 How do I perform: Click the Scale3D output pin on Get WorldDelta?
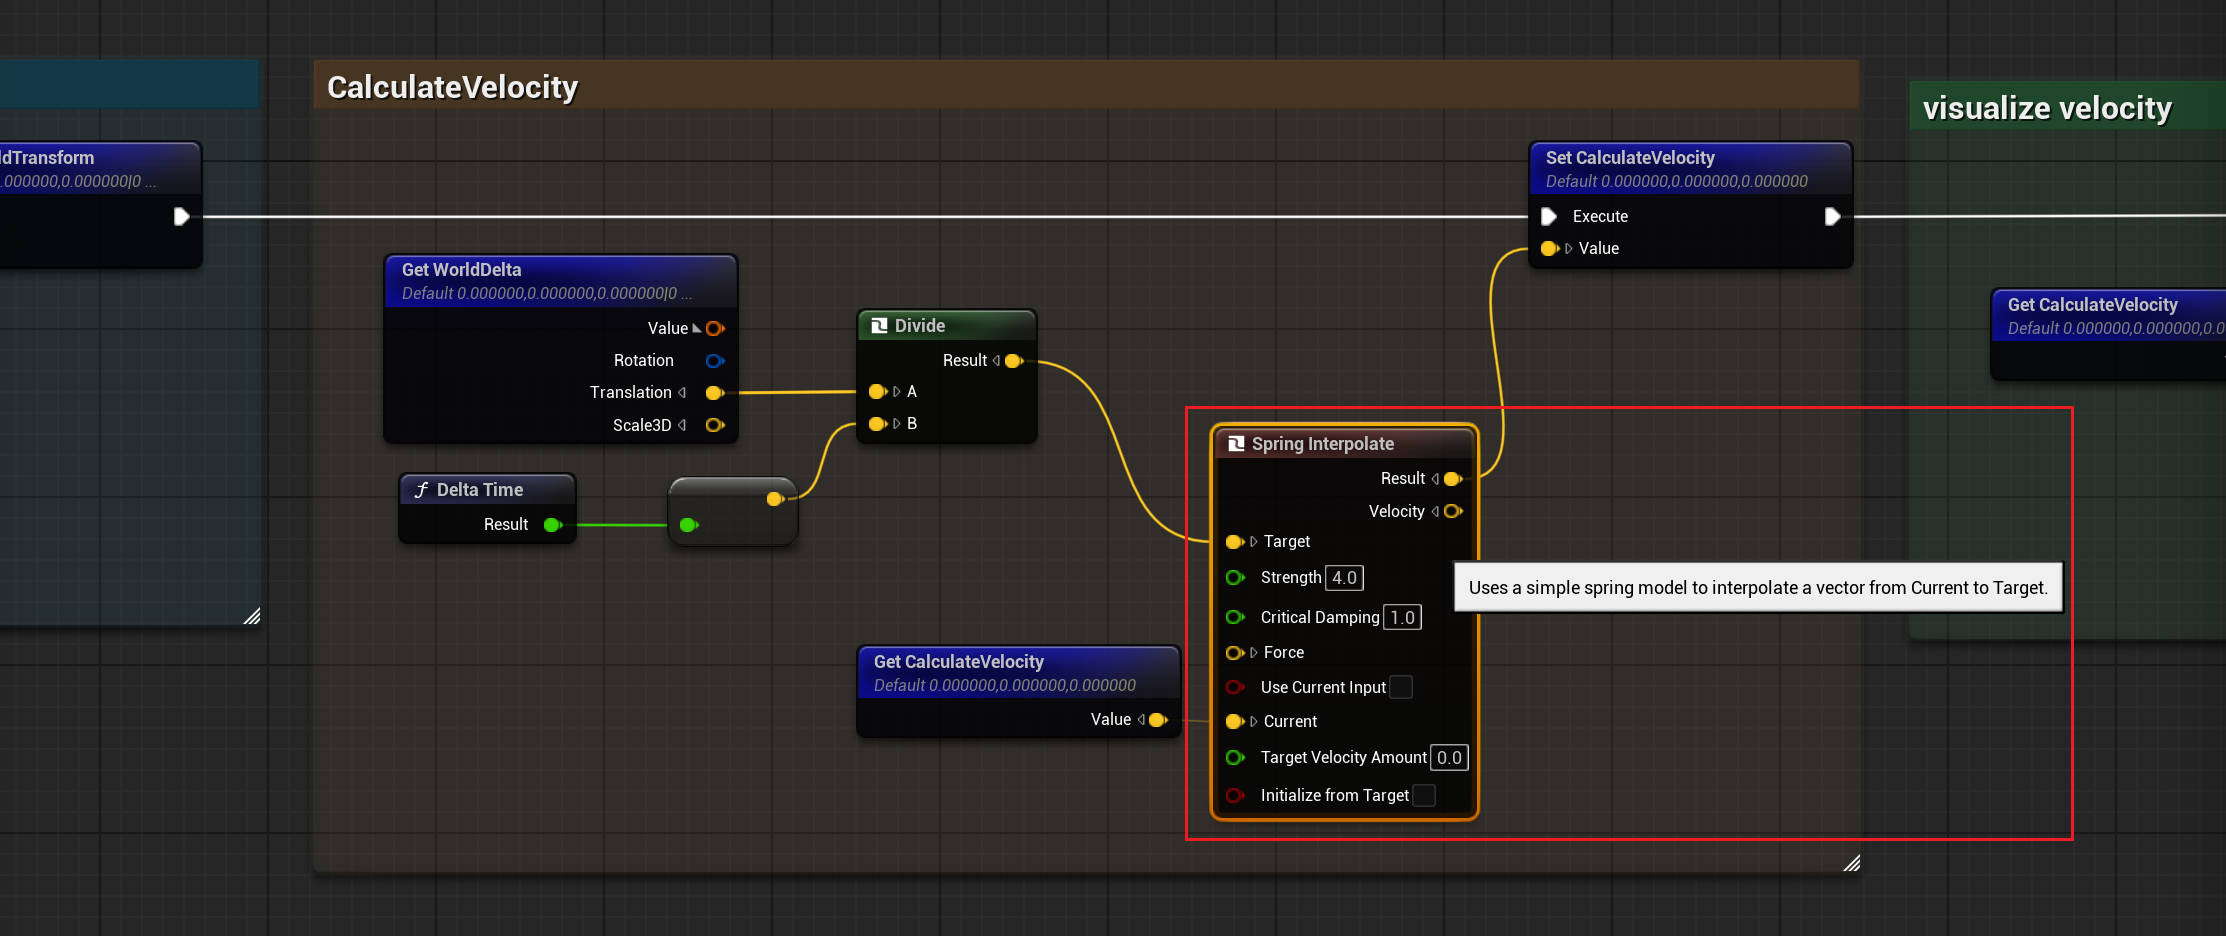click(714, 425)
